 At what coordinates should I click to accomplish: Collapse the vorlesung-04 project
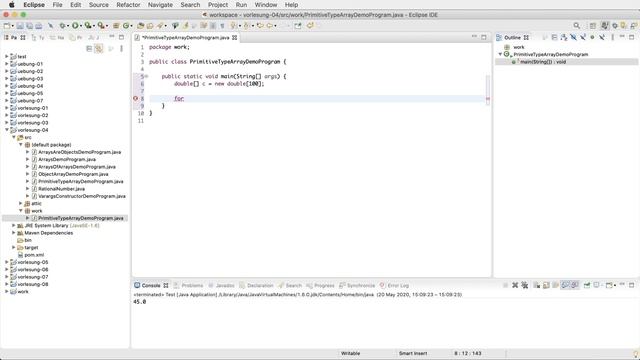point(7,130)
